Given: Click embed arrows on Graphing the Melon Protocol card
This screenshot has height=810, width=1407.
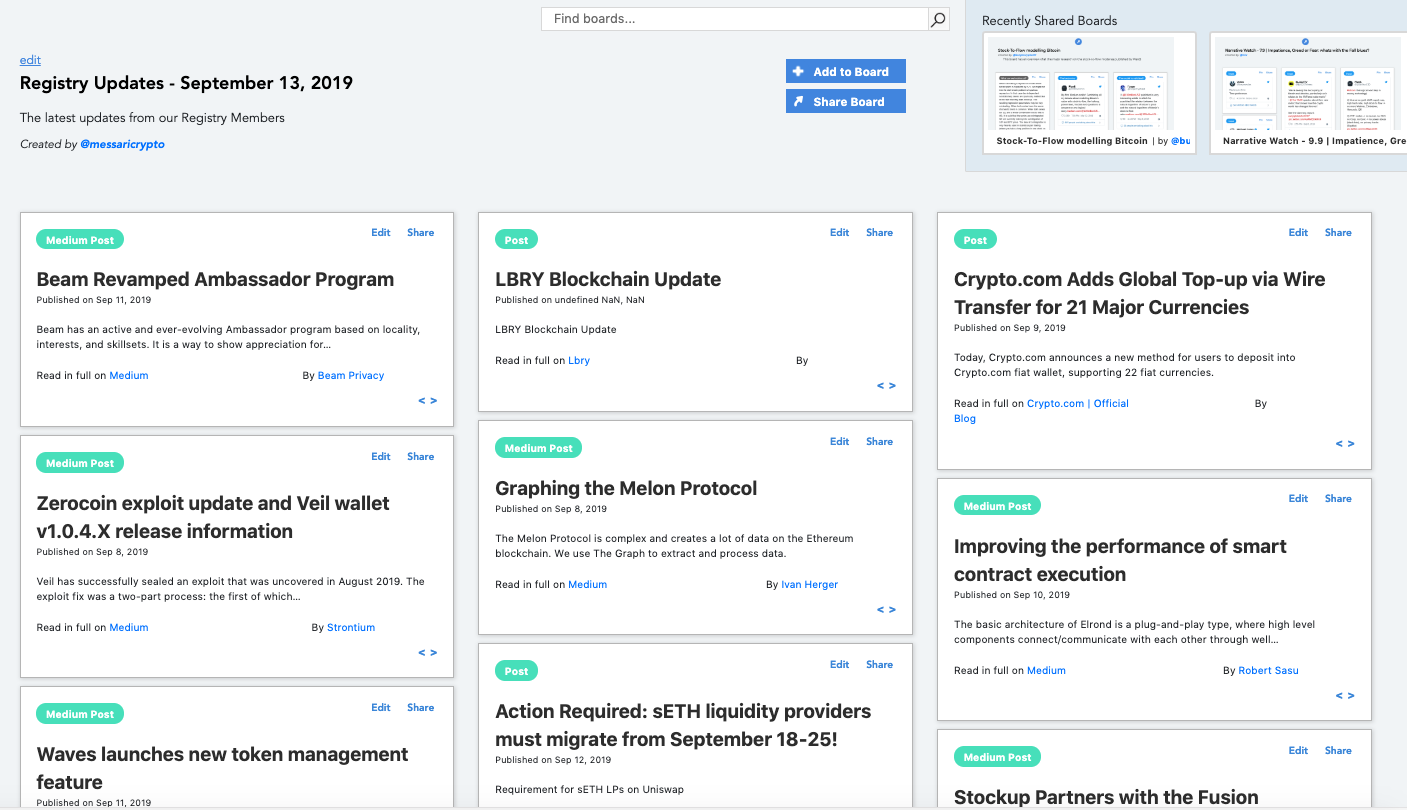Looking at the screenshot, I should point(886,610).
